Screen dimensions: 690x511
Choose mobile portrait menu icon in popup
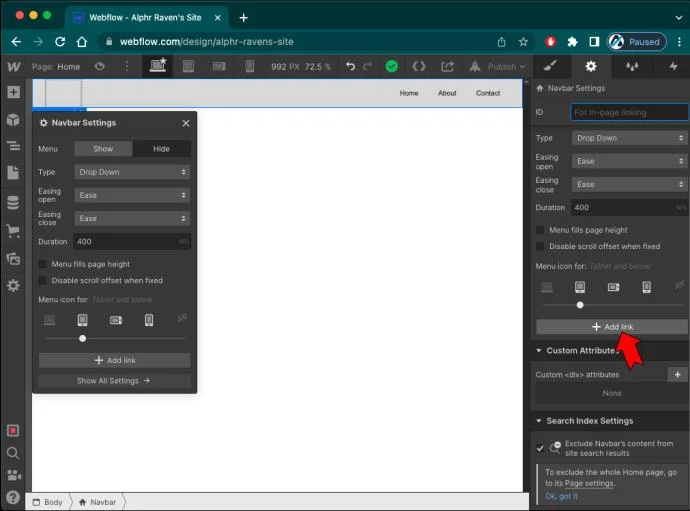tap(149, 320)
